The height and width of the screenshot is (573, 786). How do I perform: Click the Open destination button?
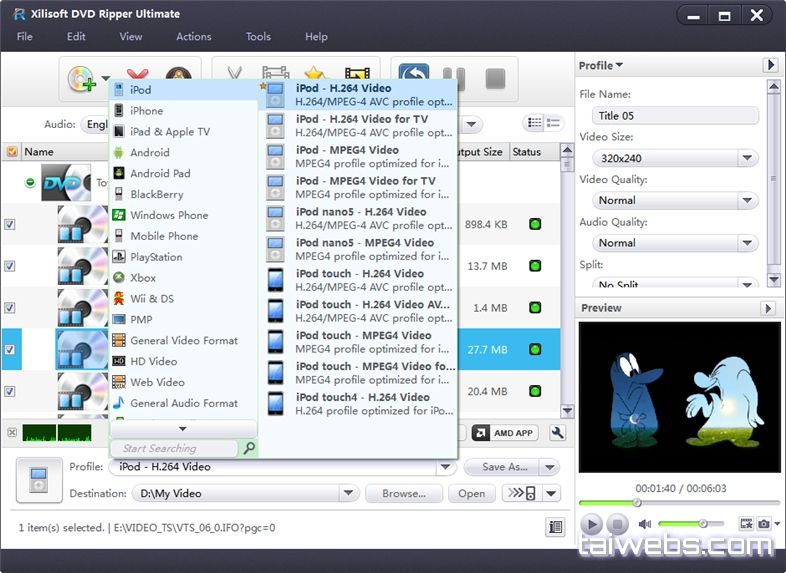pyautogui.click(x=471, y=493)
